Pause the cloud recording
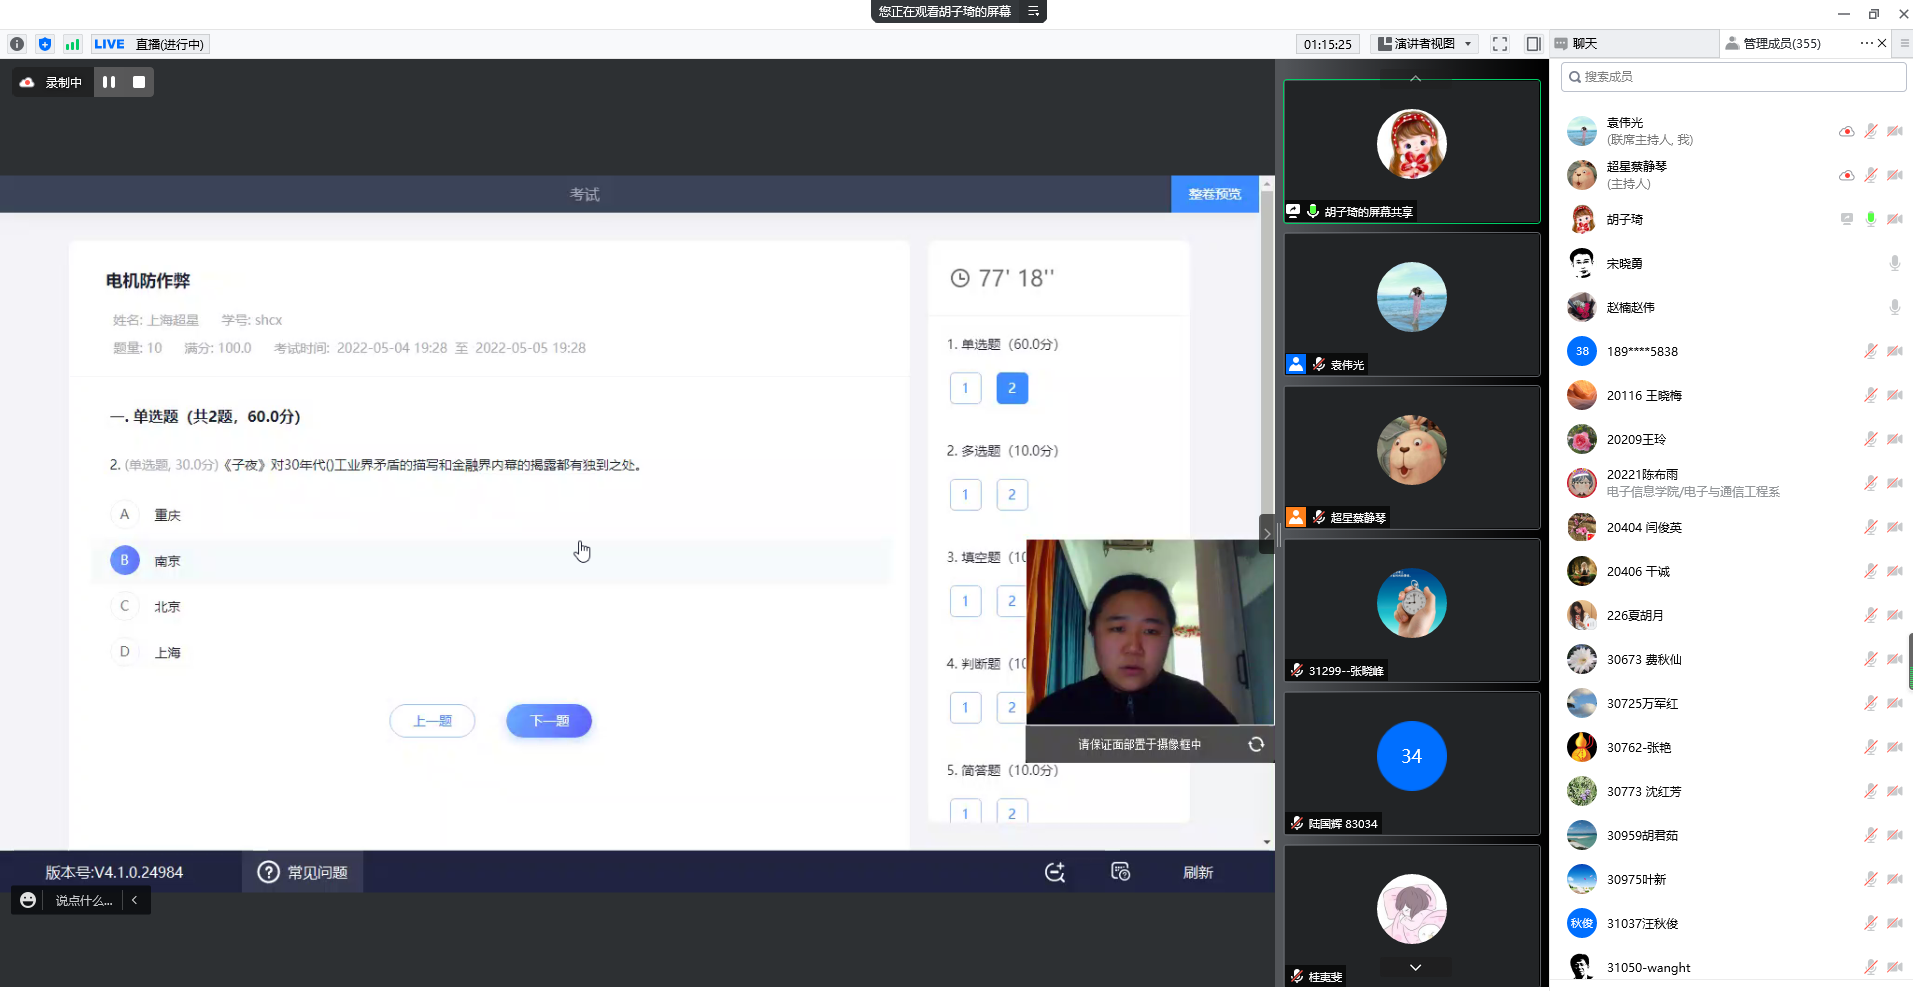1913x991 pixels. [x=109, y=82]
